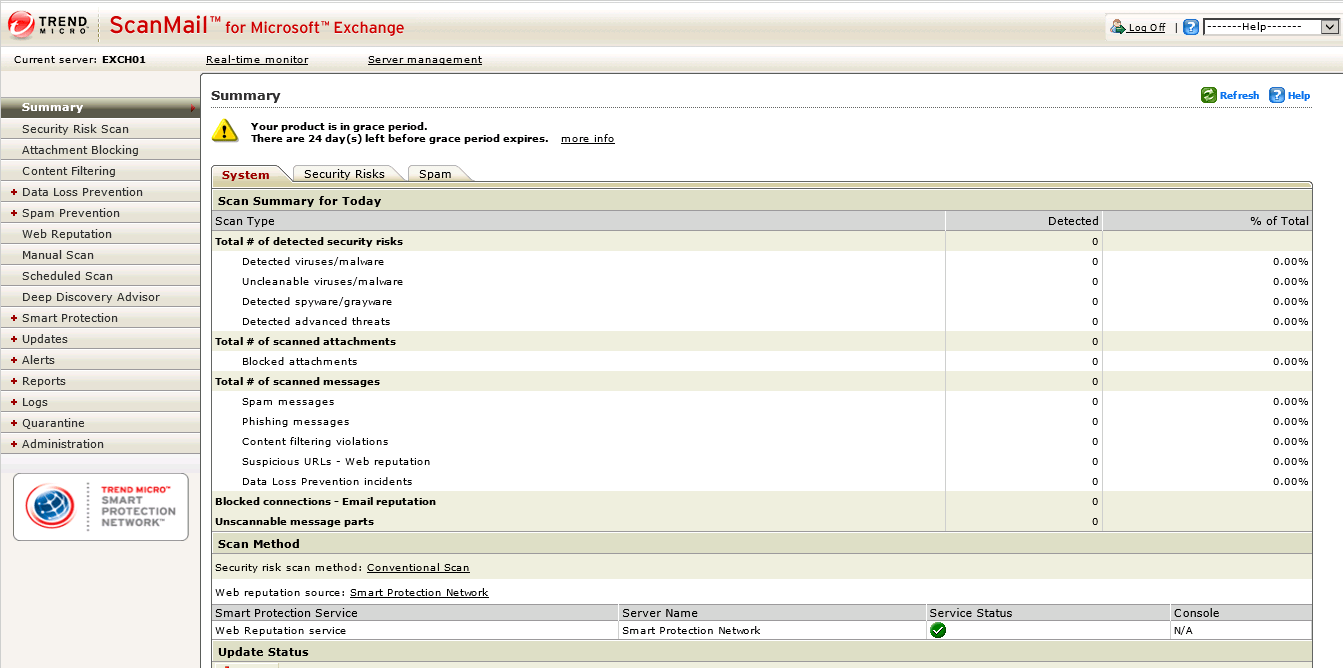
Task: Click the 'Content filtering violations' row label
Action: click(315, 442)
